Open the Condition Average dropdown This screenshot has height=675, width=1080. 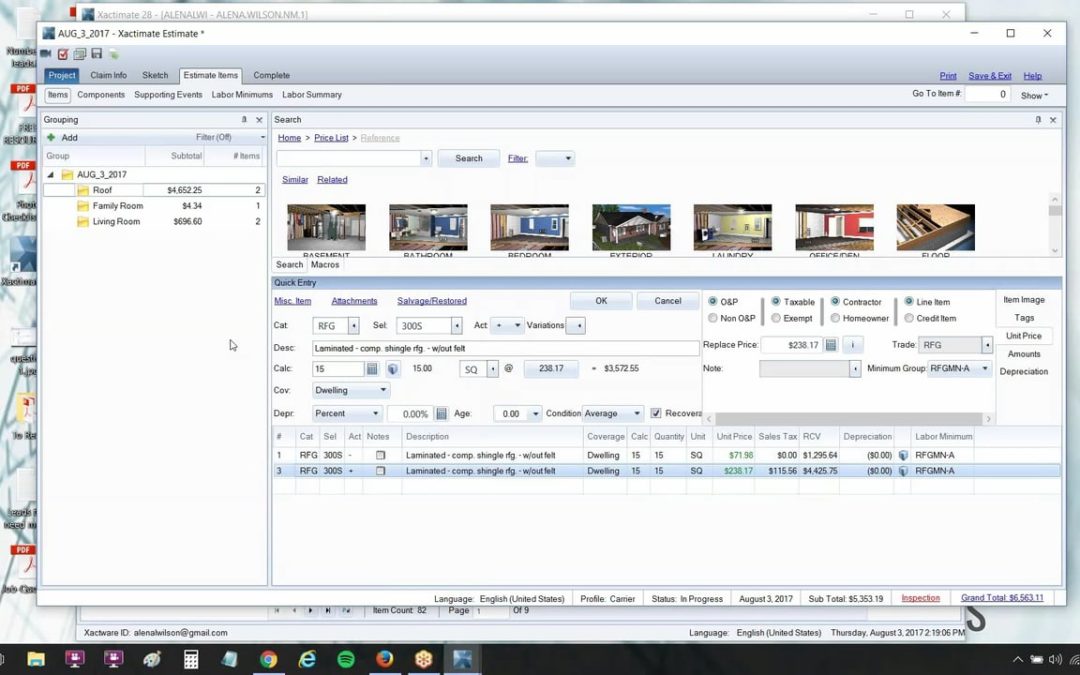click(x=612, y=414)
